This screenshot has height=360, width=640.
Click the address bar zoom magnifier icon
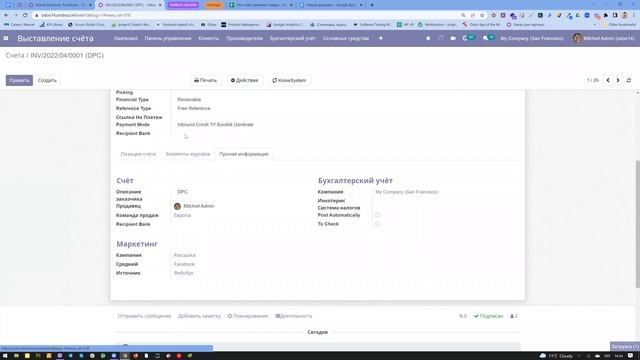463,15
